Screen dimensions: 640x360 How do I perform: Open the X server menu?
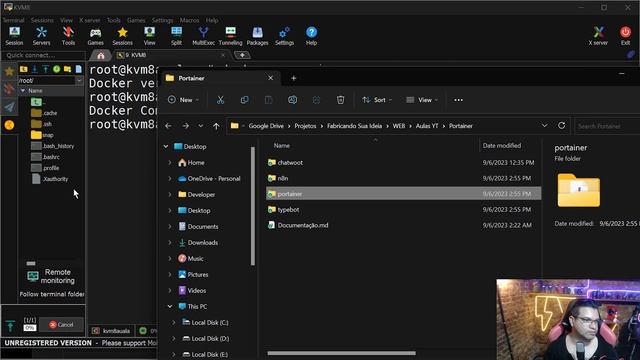[89, 20]
